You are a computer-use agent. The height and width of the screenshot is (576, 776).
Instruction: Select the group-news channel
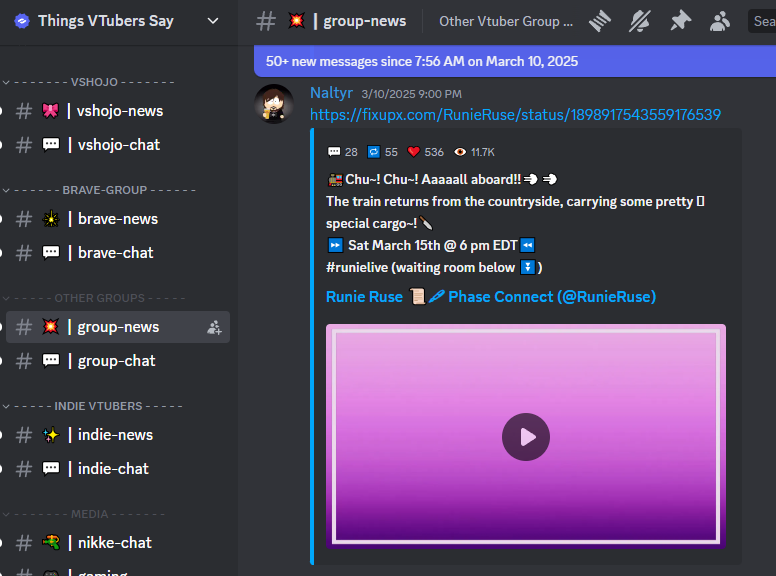pyautogui.click(x=118, y=327)
